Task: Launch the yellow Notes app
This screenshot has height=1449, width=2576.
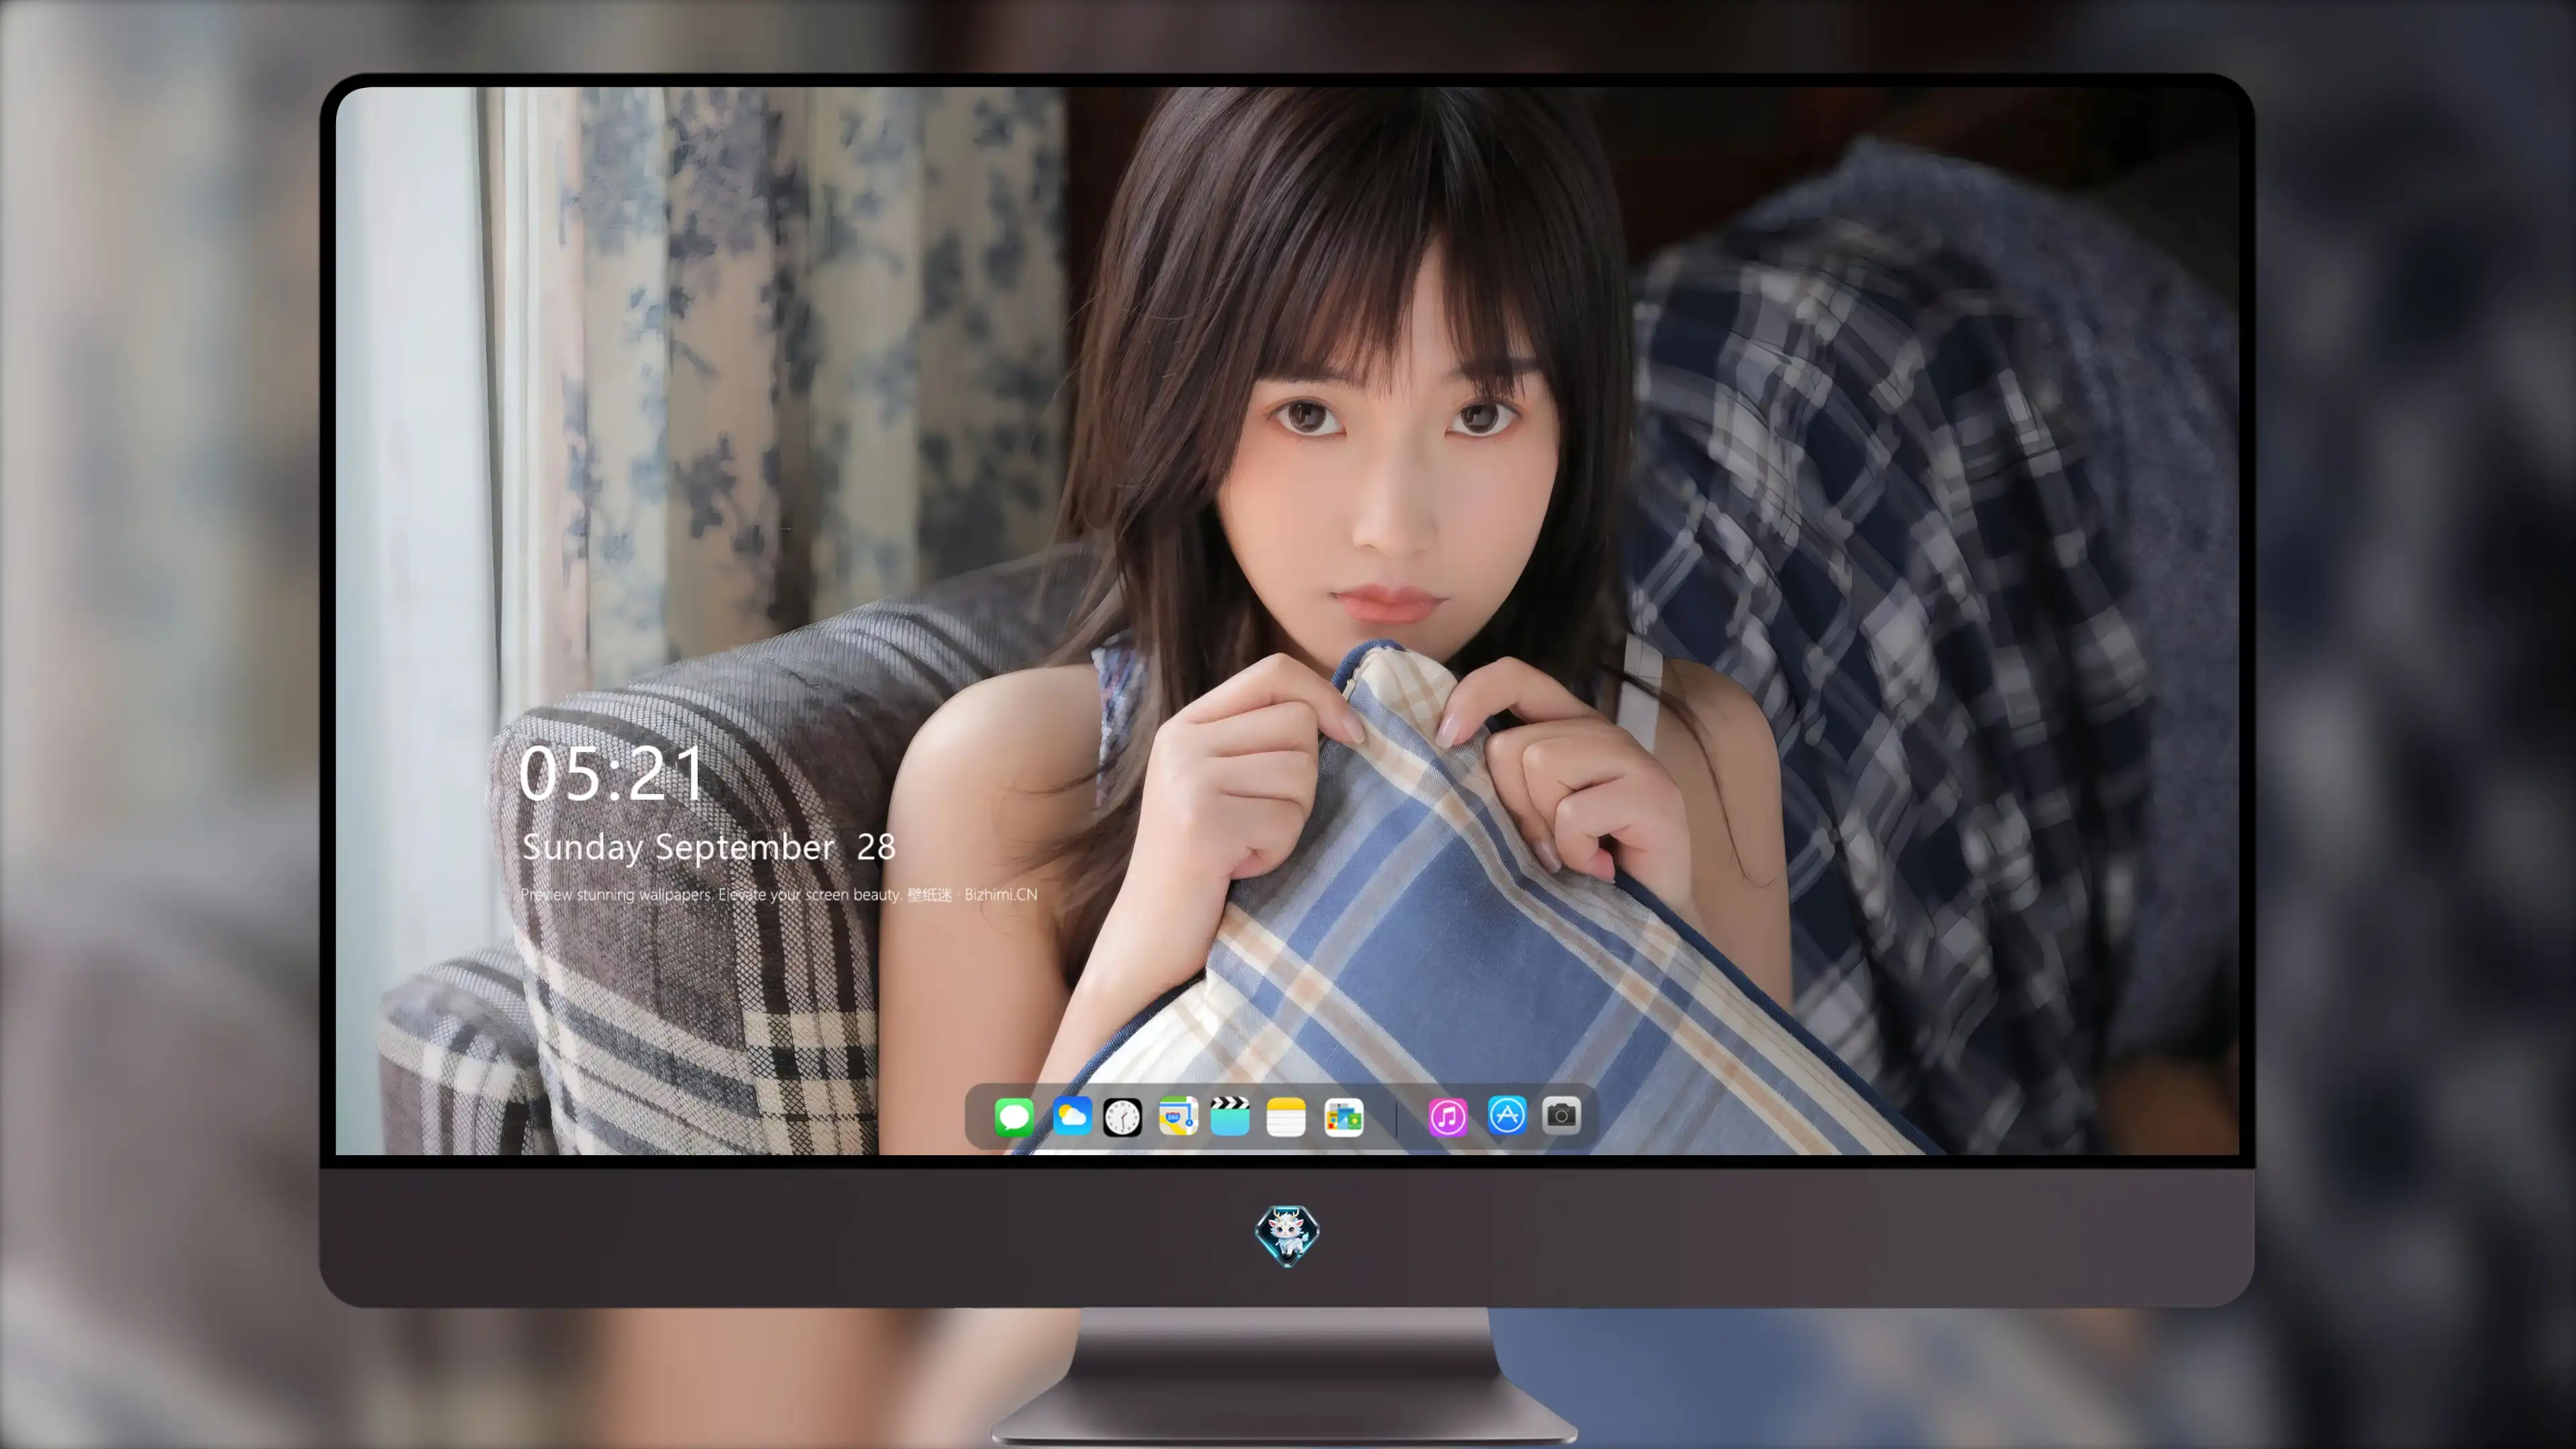Action: [x=1286, y=1116]
